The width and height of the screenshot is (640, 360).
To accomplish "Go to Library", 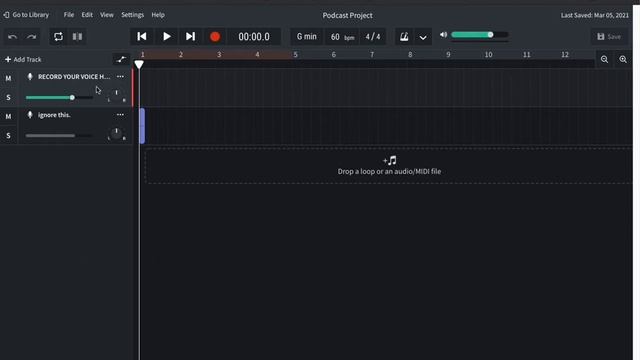I will (x=26, y=15).
